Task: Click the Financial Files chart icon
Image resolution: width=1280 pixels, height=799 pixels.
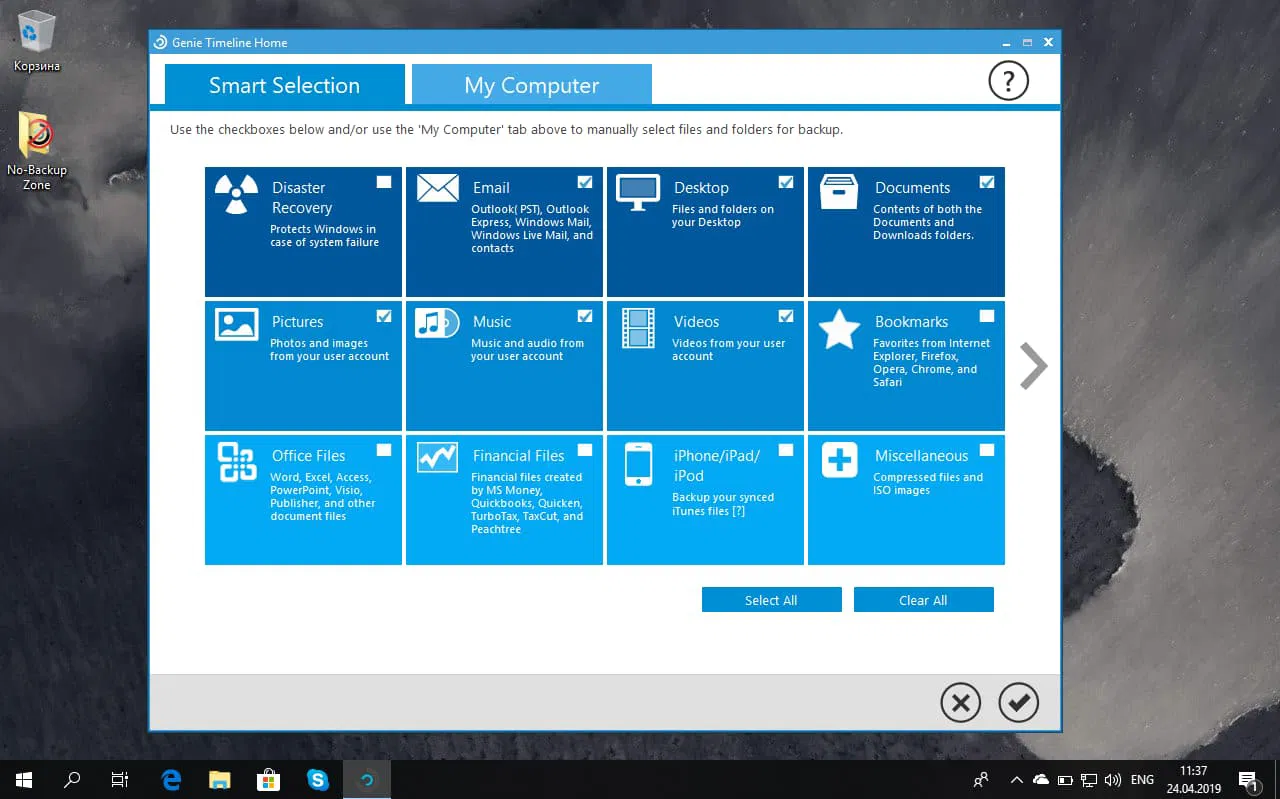Action: [437, 457]
